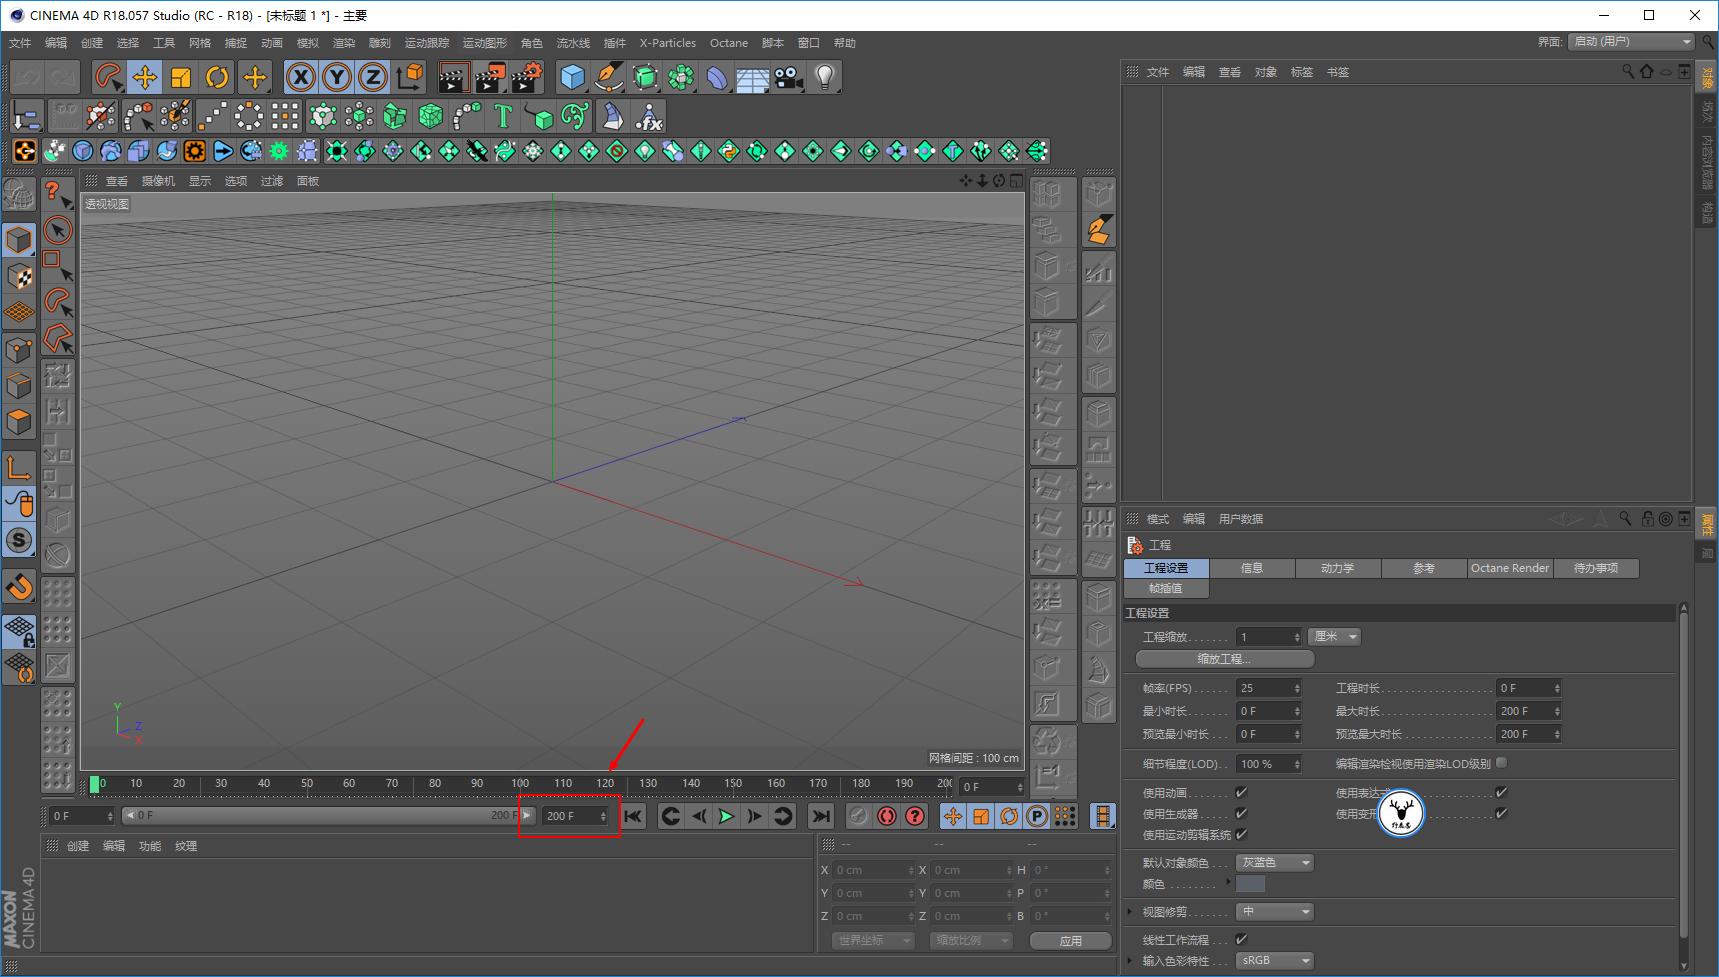Jump to the start of animation

click(x=634, y=816)
